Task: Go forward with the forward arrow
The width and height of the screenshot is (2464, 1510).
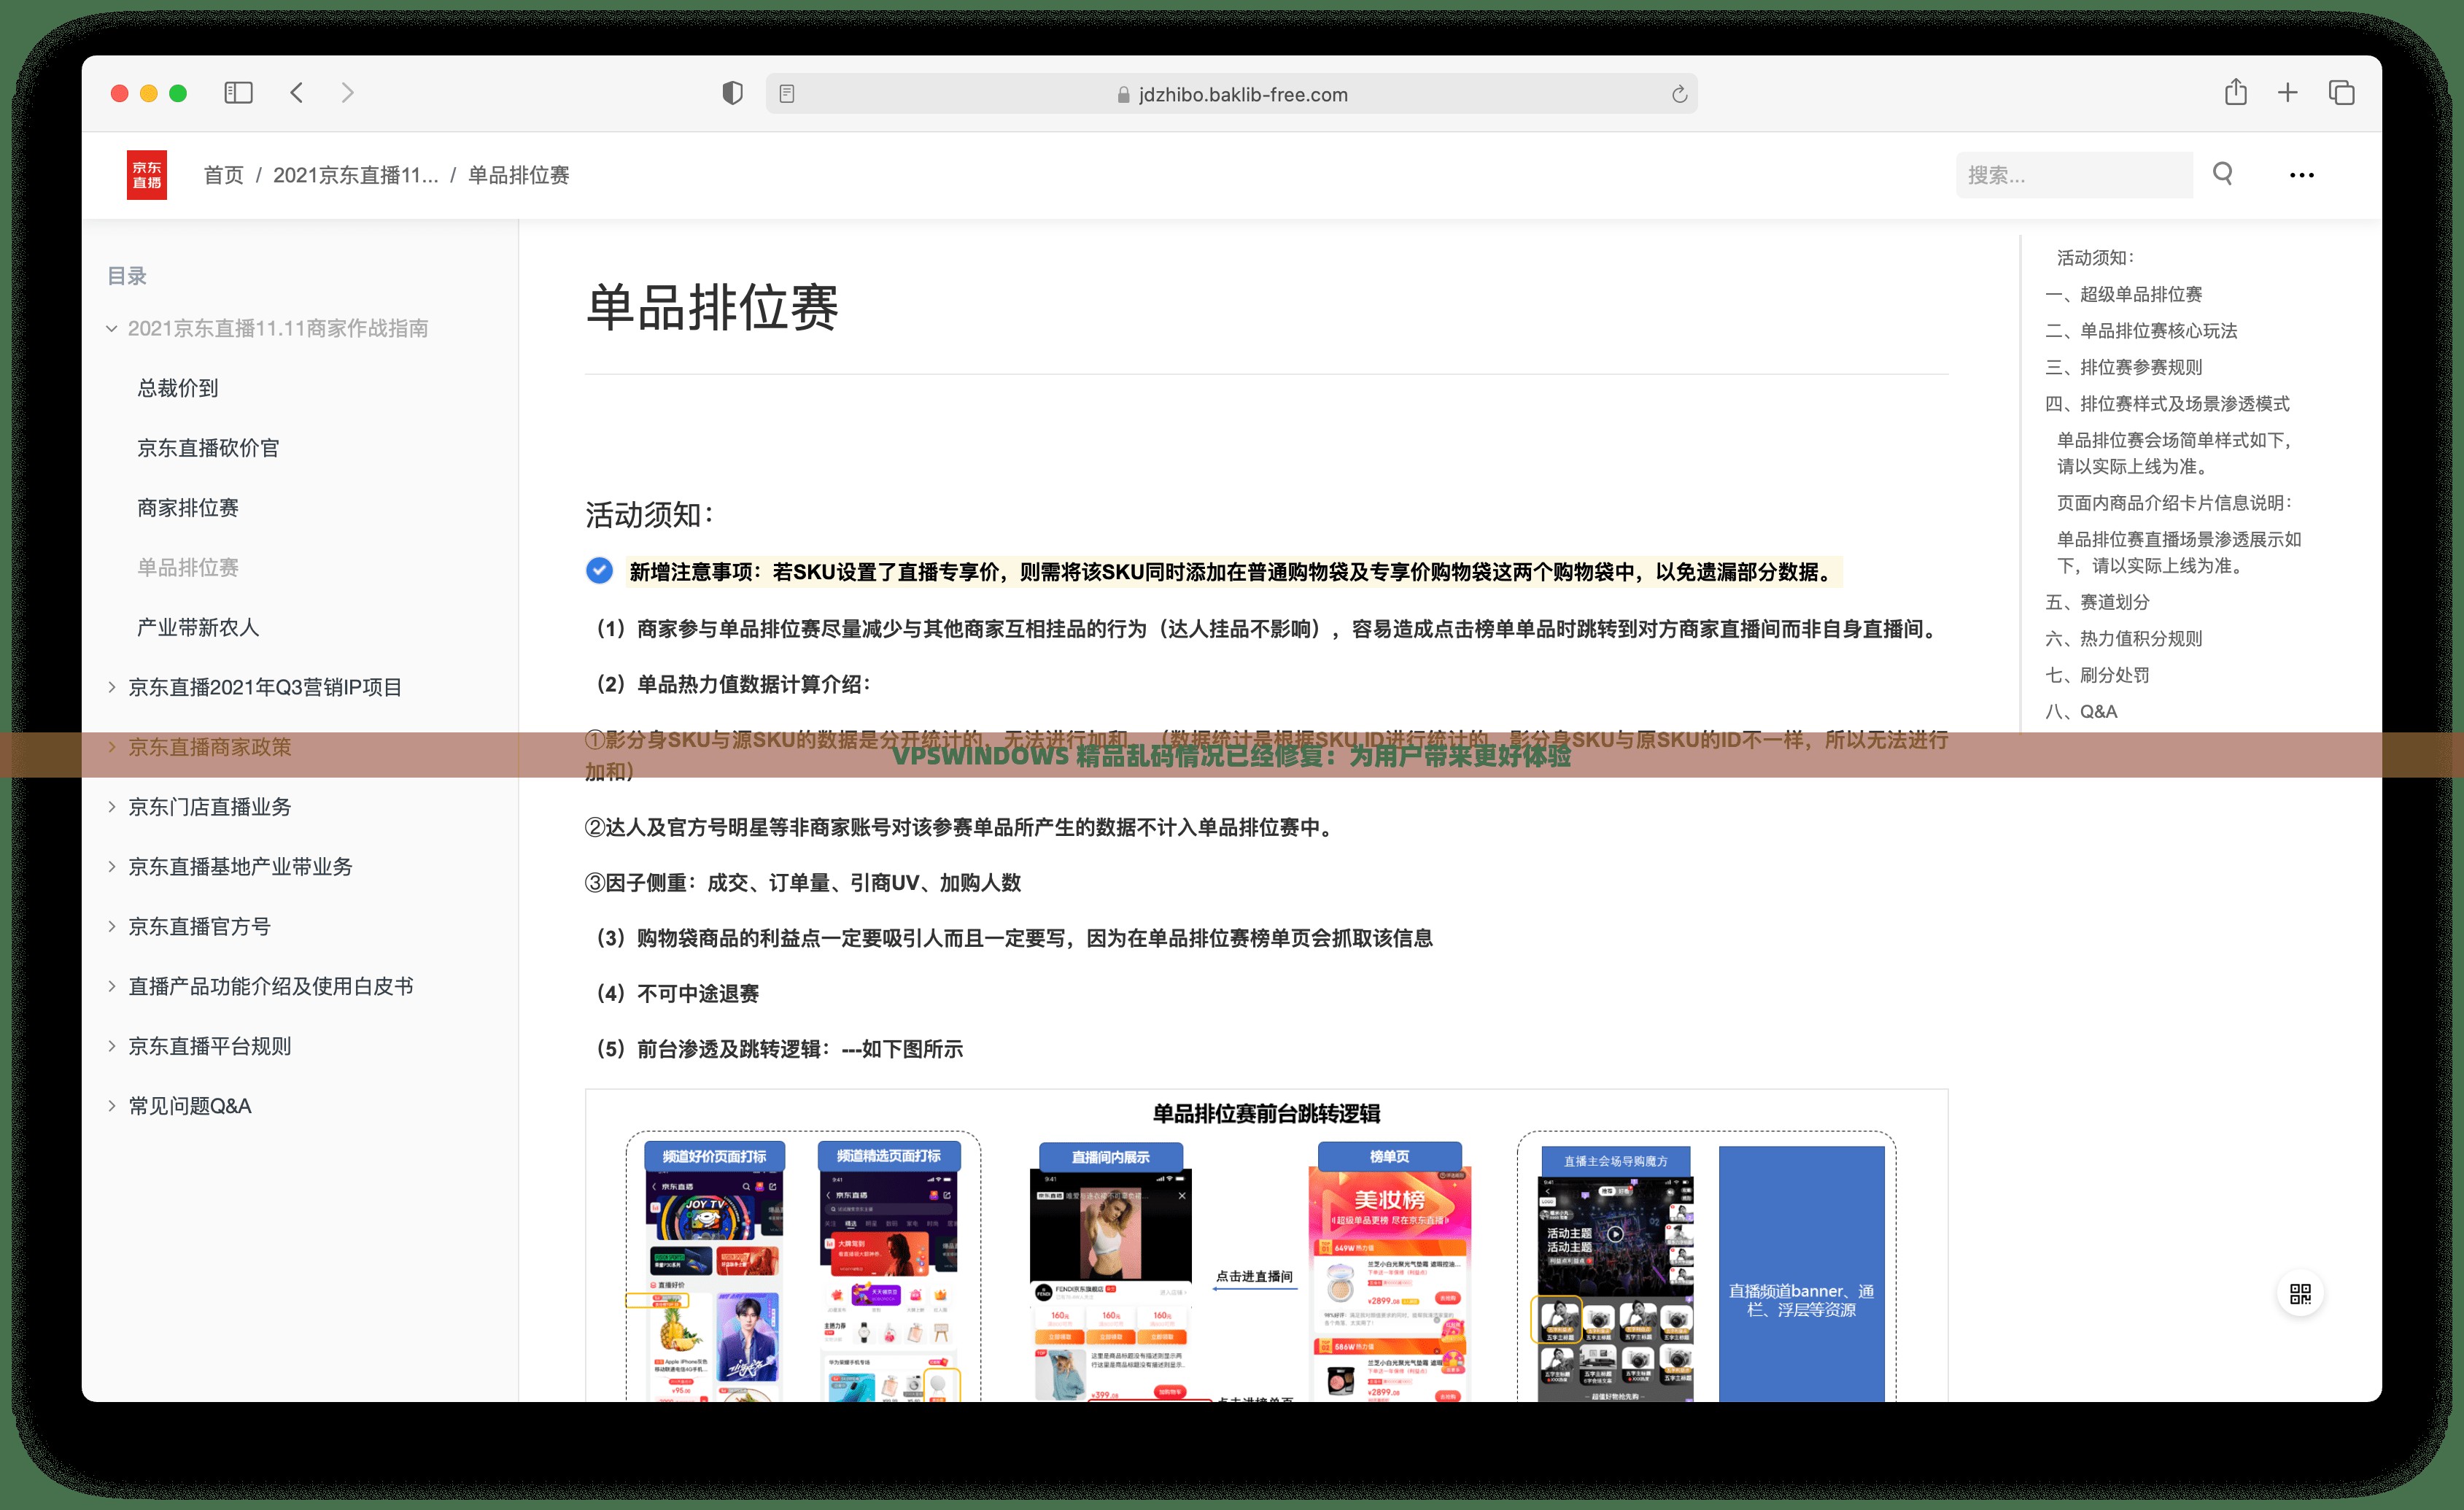Action: (347, 93)
